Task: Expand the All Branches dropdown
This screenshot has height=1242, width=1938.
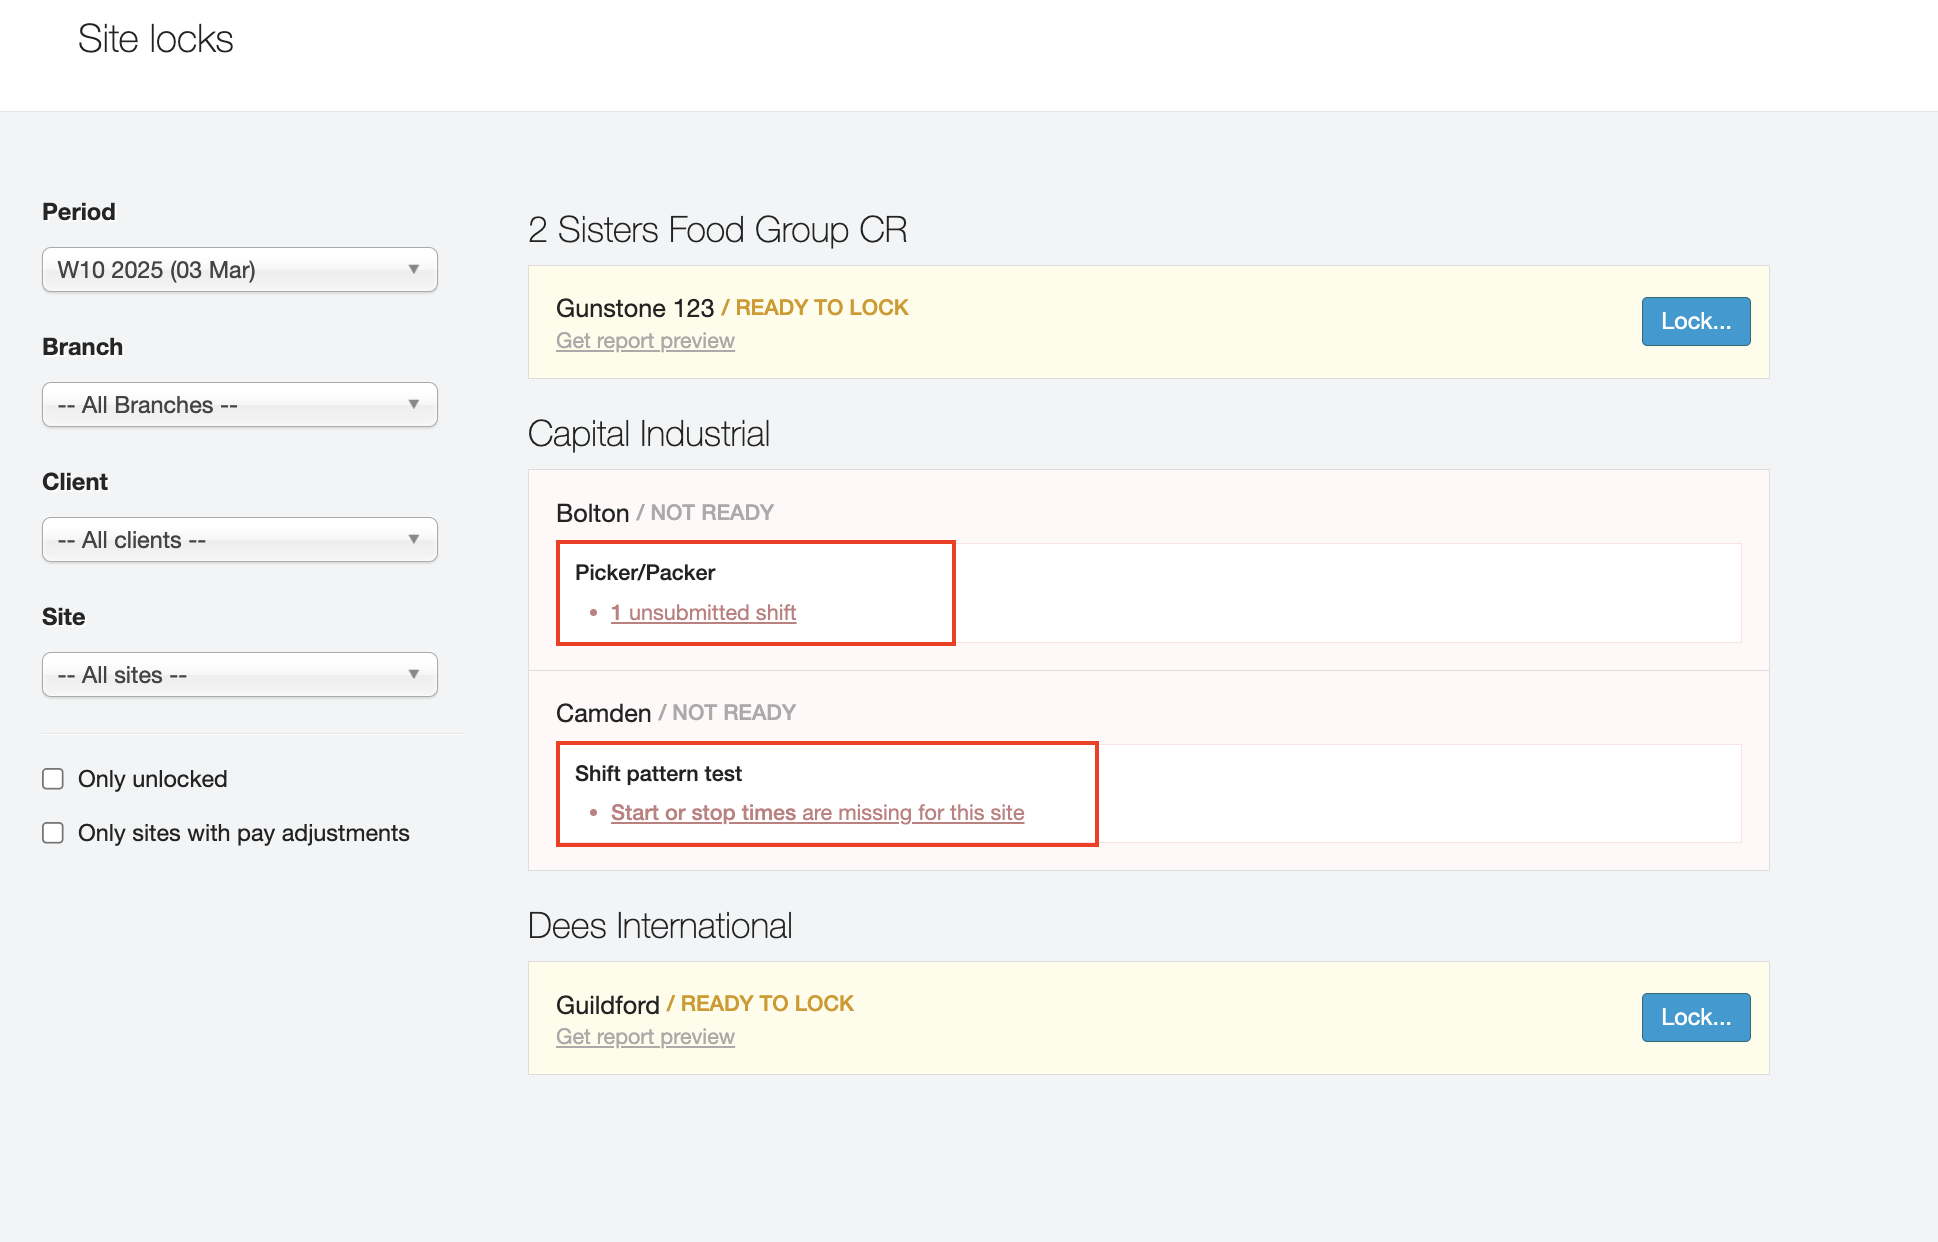Action: tap(239, 405)
